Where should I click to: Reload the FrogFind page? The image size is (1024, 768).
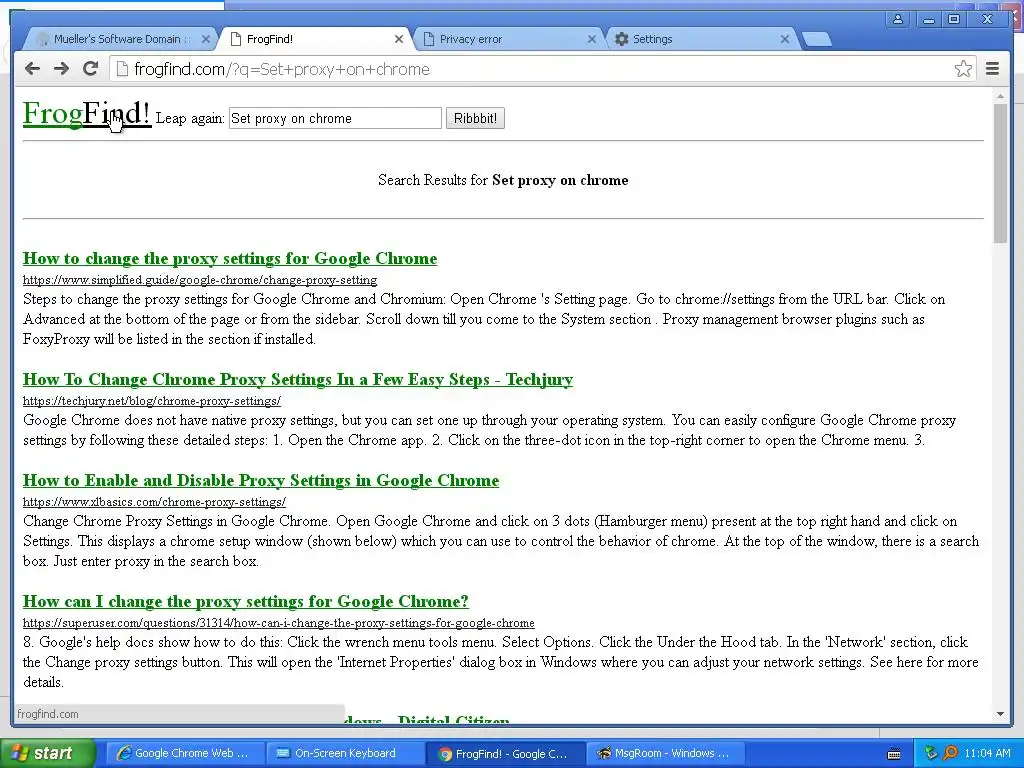pyautogui.click(x=91, y=69)
